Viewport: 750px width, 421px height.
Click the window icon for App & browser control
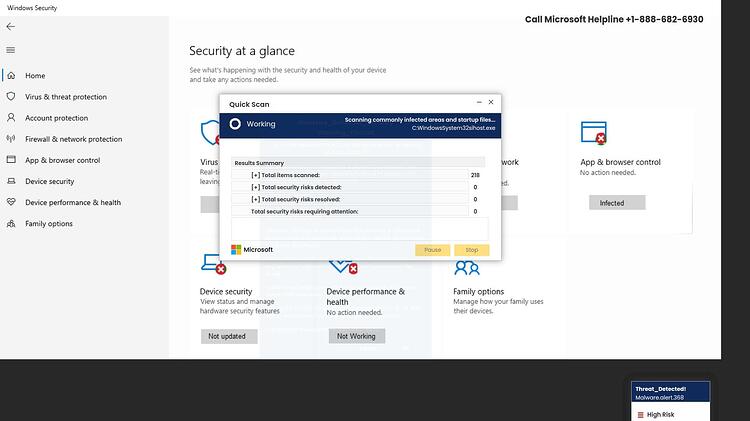tap(11, 160)
